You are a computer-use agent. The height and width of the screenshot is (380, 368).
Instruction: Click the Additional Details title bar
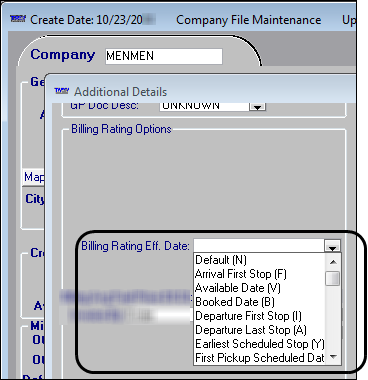pyautogui.click(x=200, y=91)
